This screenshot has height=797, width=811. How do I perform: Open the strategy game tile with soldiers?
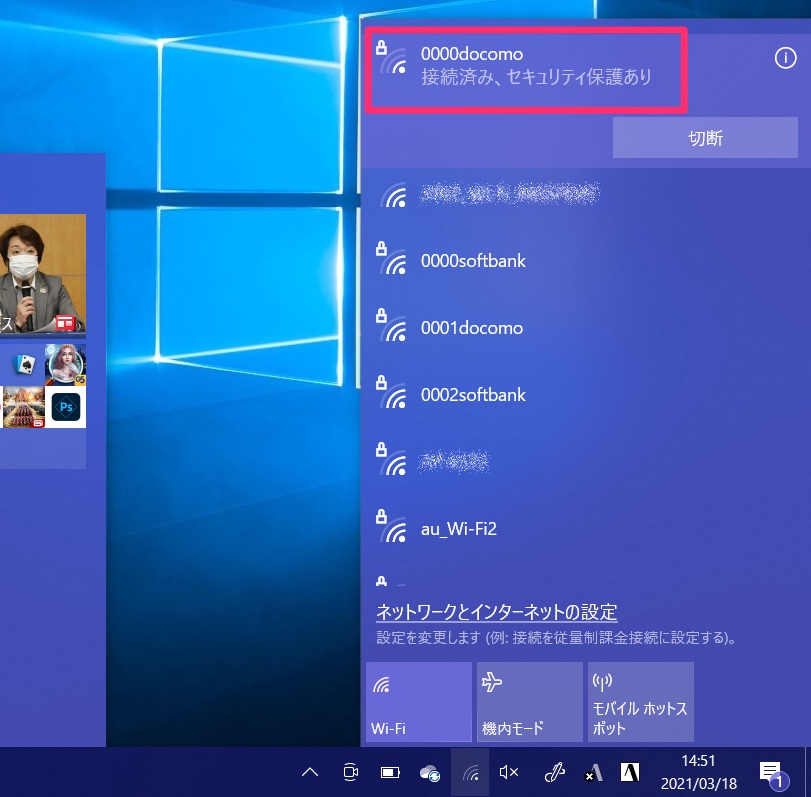coord(22,407)
